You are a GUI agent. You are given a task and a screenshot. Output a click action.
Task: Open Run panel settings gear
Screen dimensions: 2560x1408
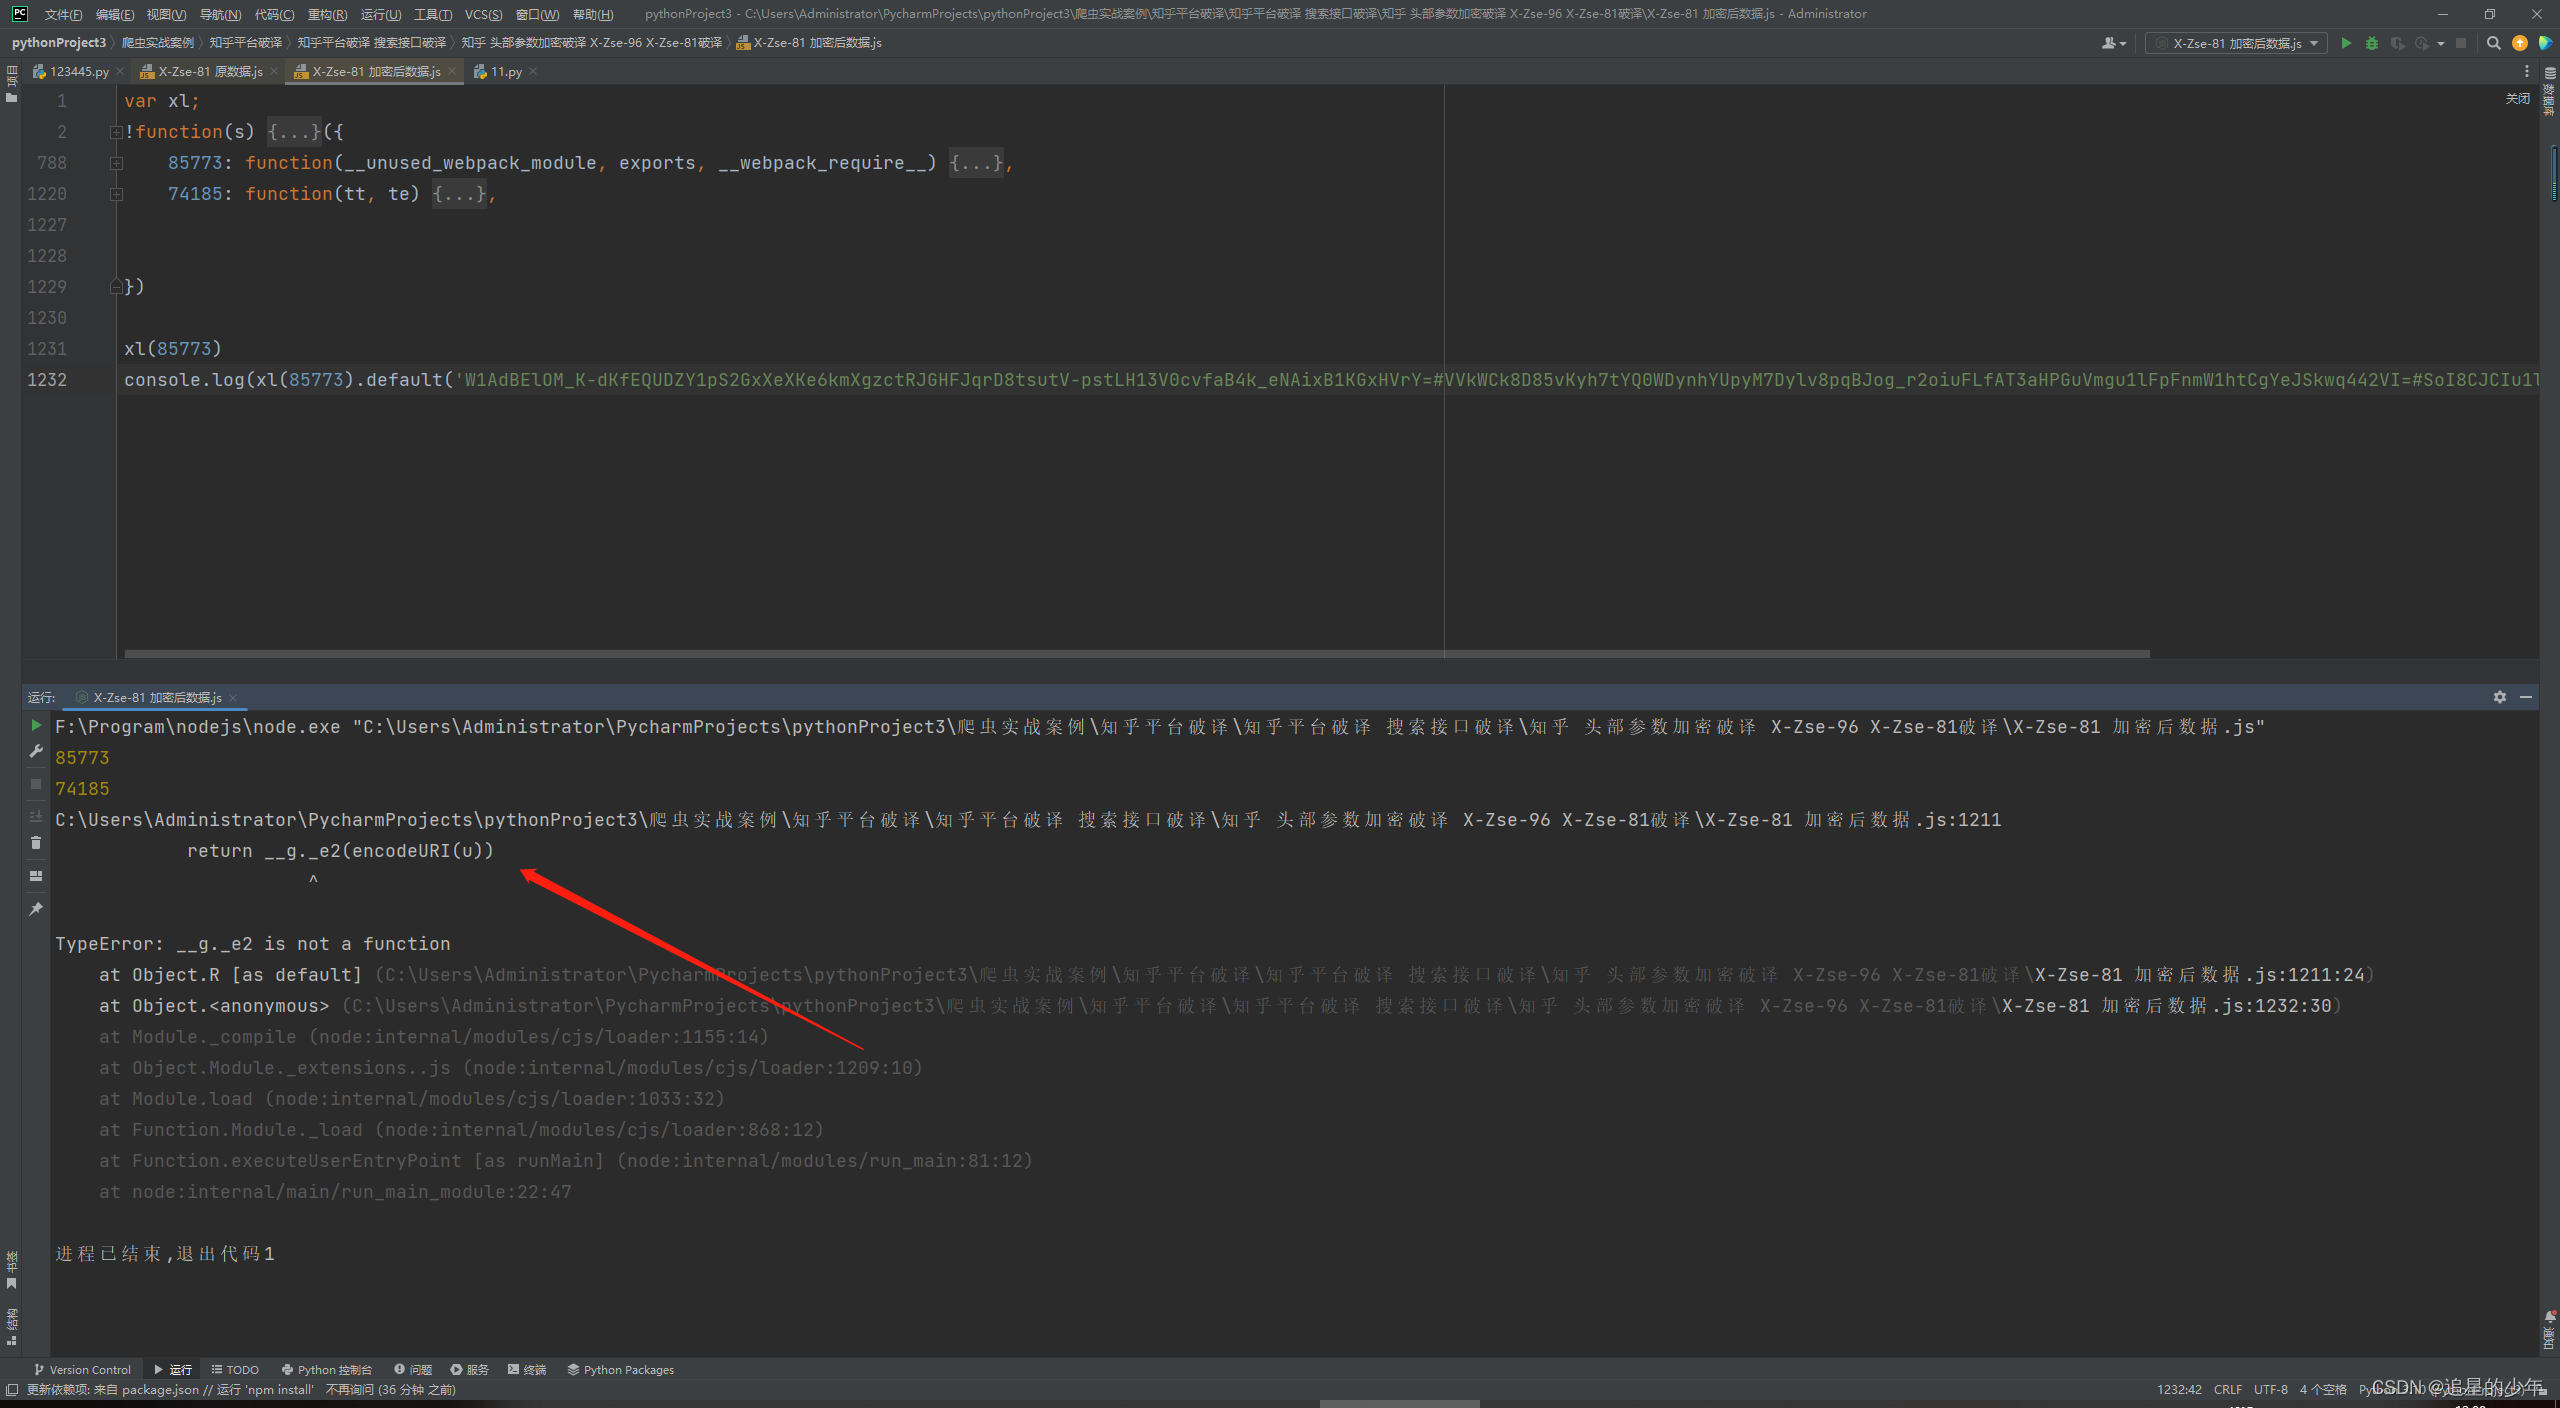pos(2500,697)
